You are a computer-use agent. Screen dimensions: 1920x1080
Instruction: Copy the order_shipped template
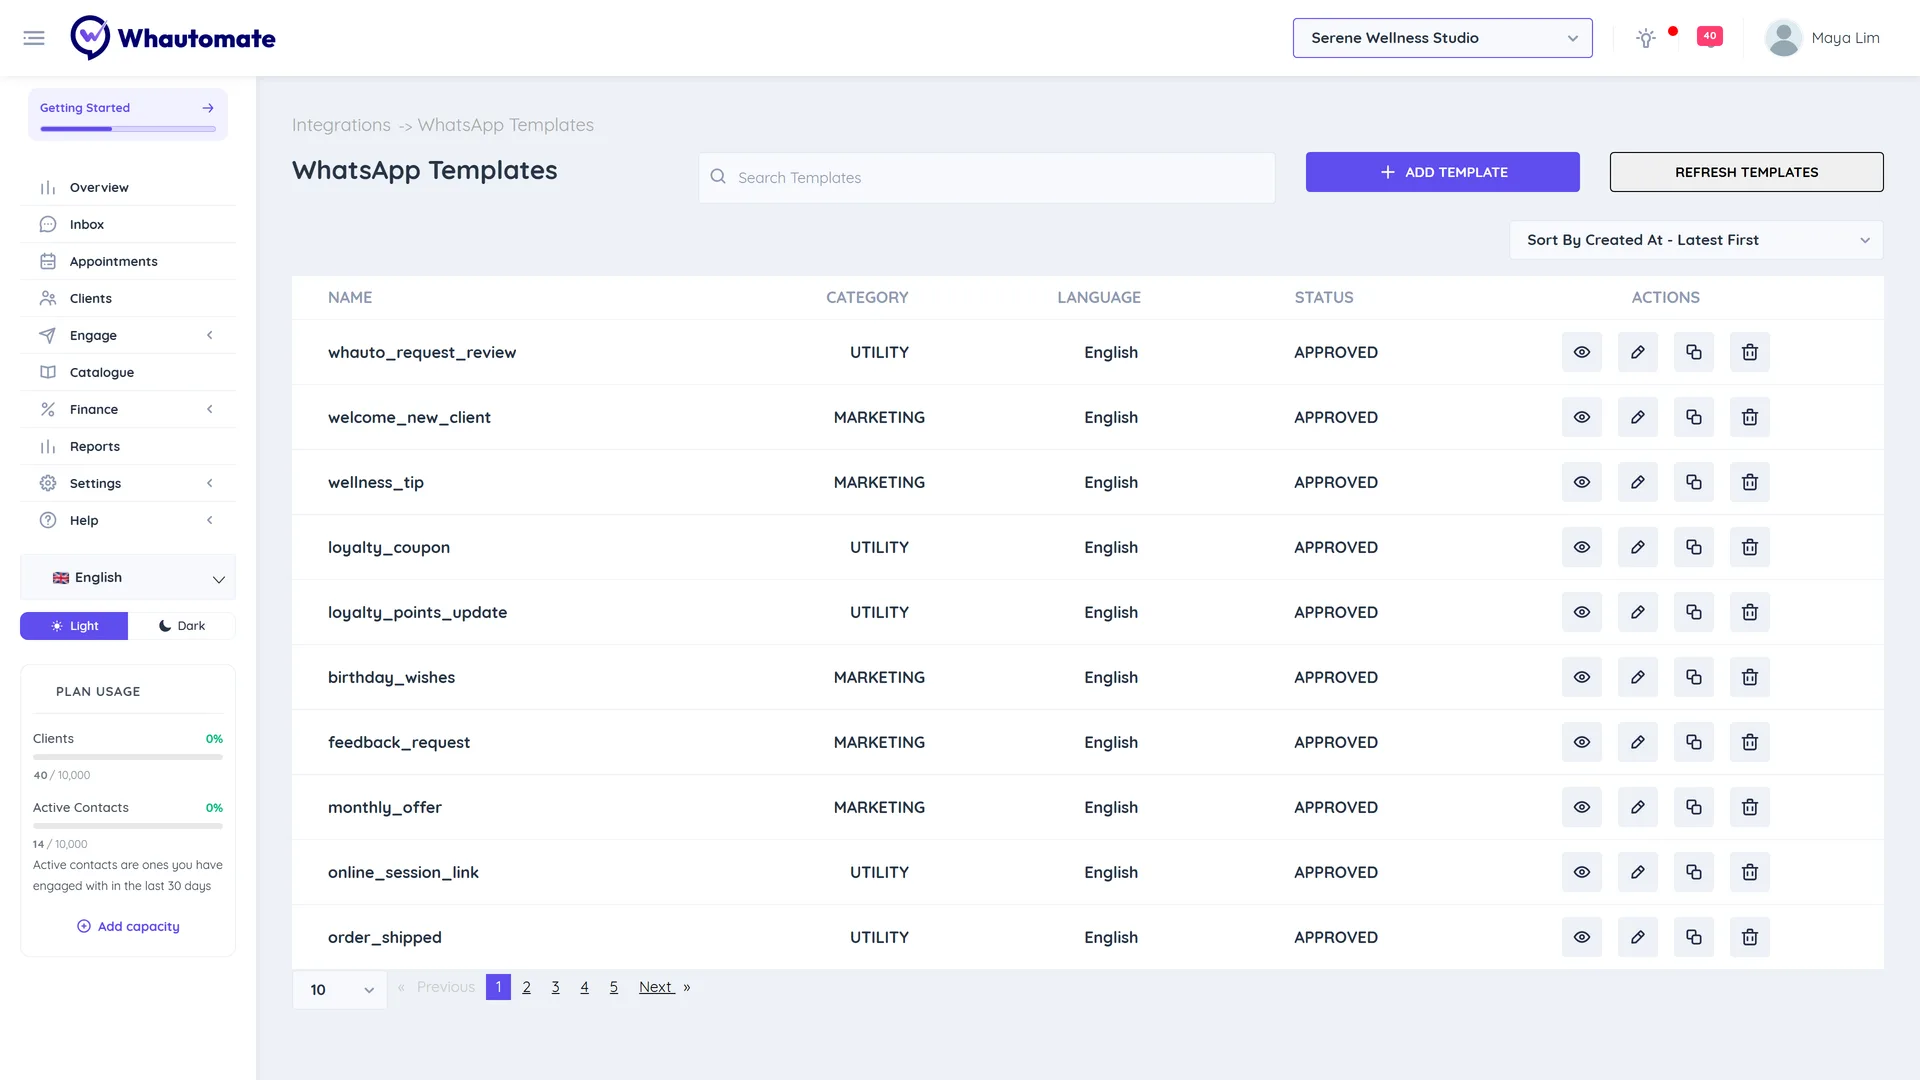1694,937
